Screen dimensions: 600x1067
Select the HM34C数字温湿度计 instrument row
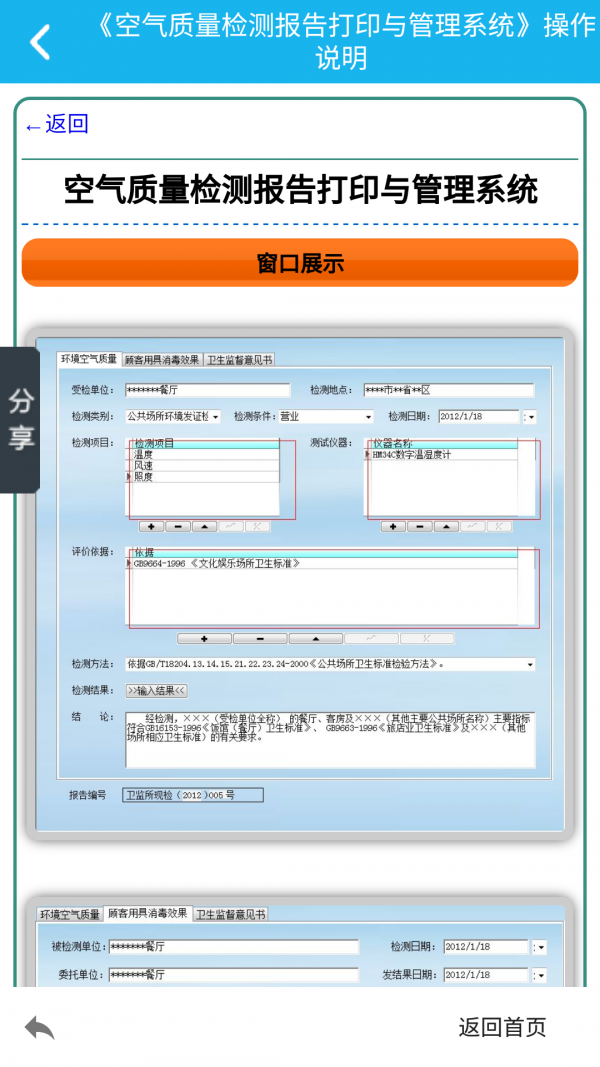(441, 455)
